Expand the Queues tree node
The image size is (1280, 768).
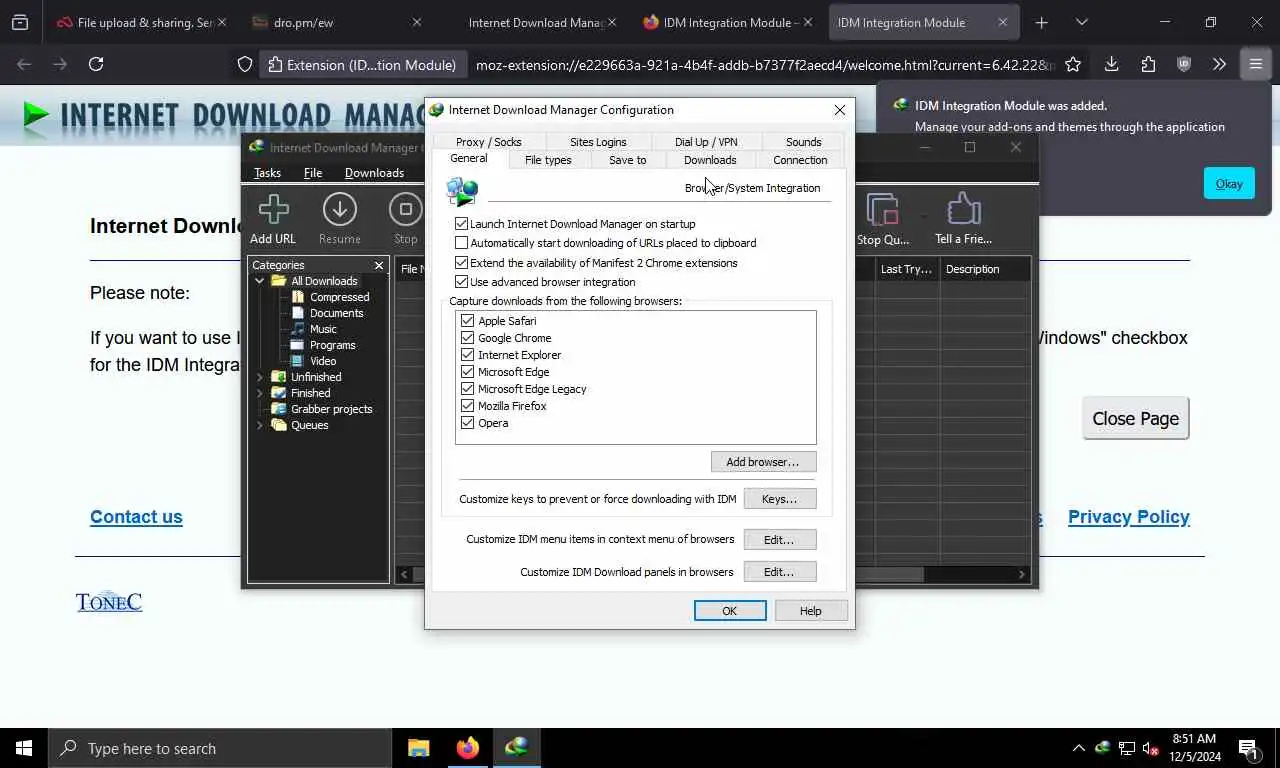coord(260,425)
